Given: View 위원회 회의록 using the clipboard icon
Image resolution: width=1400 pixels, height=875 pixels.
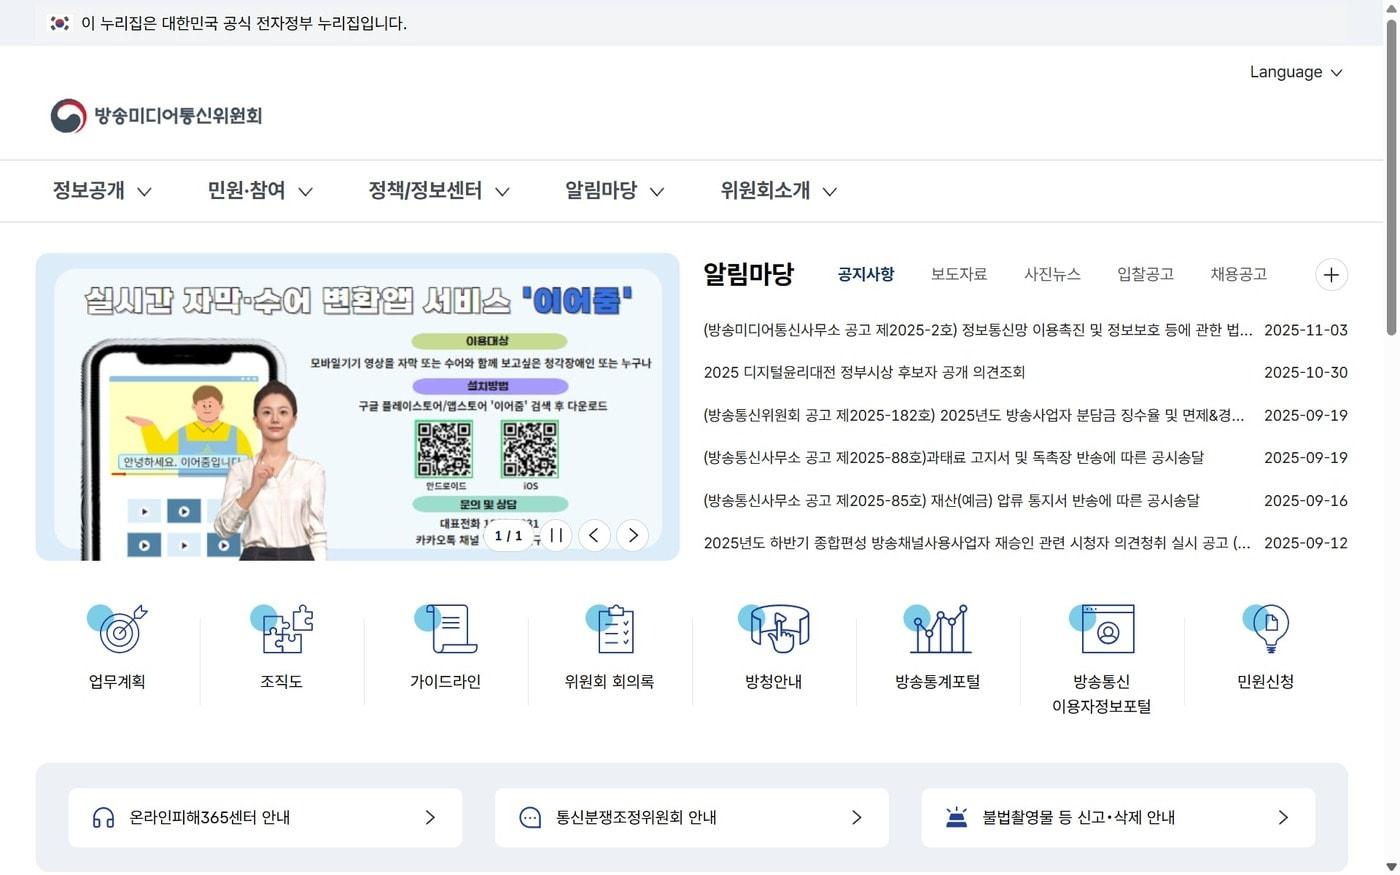Looking at the screenshot, I should click(x=610, y=630).
